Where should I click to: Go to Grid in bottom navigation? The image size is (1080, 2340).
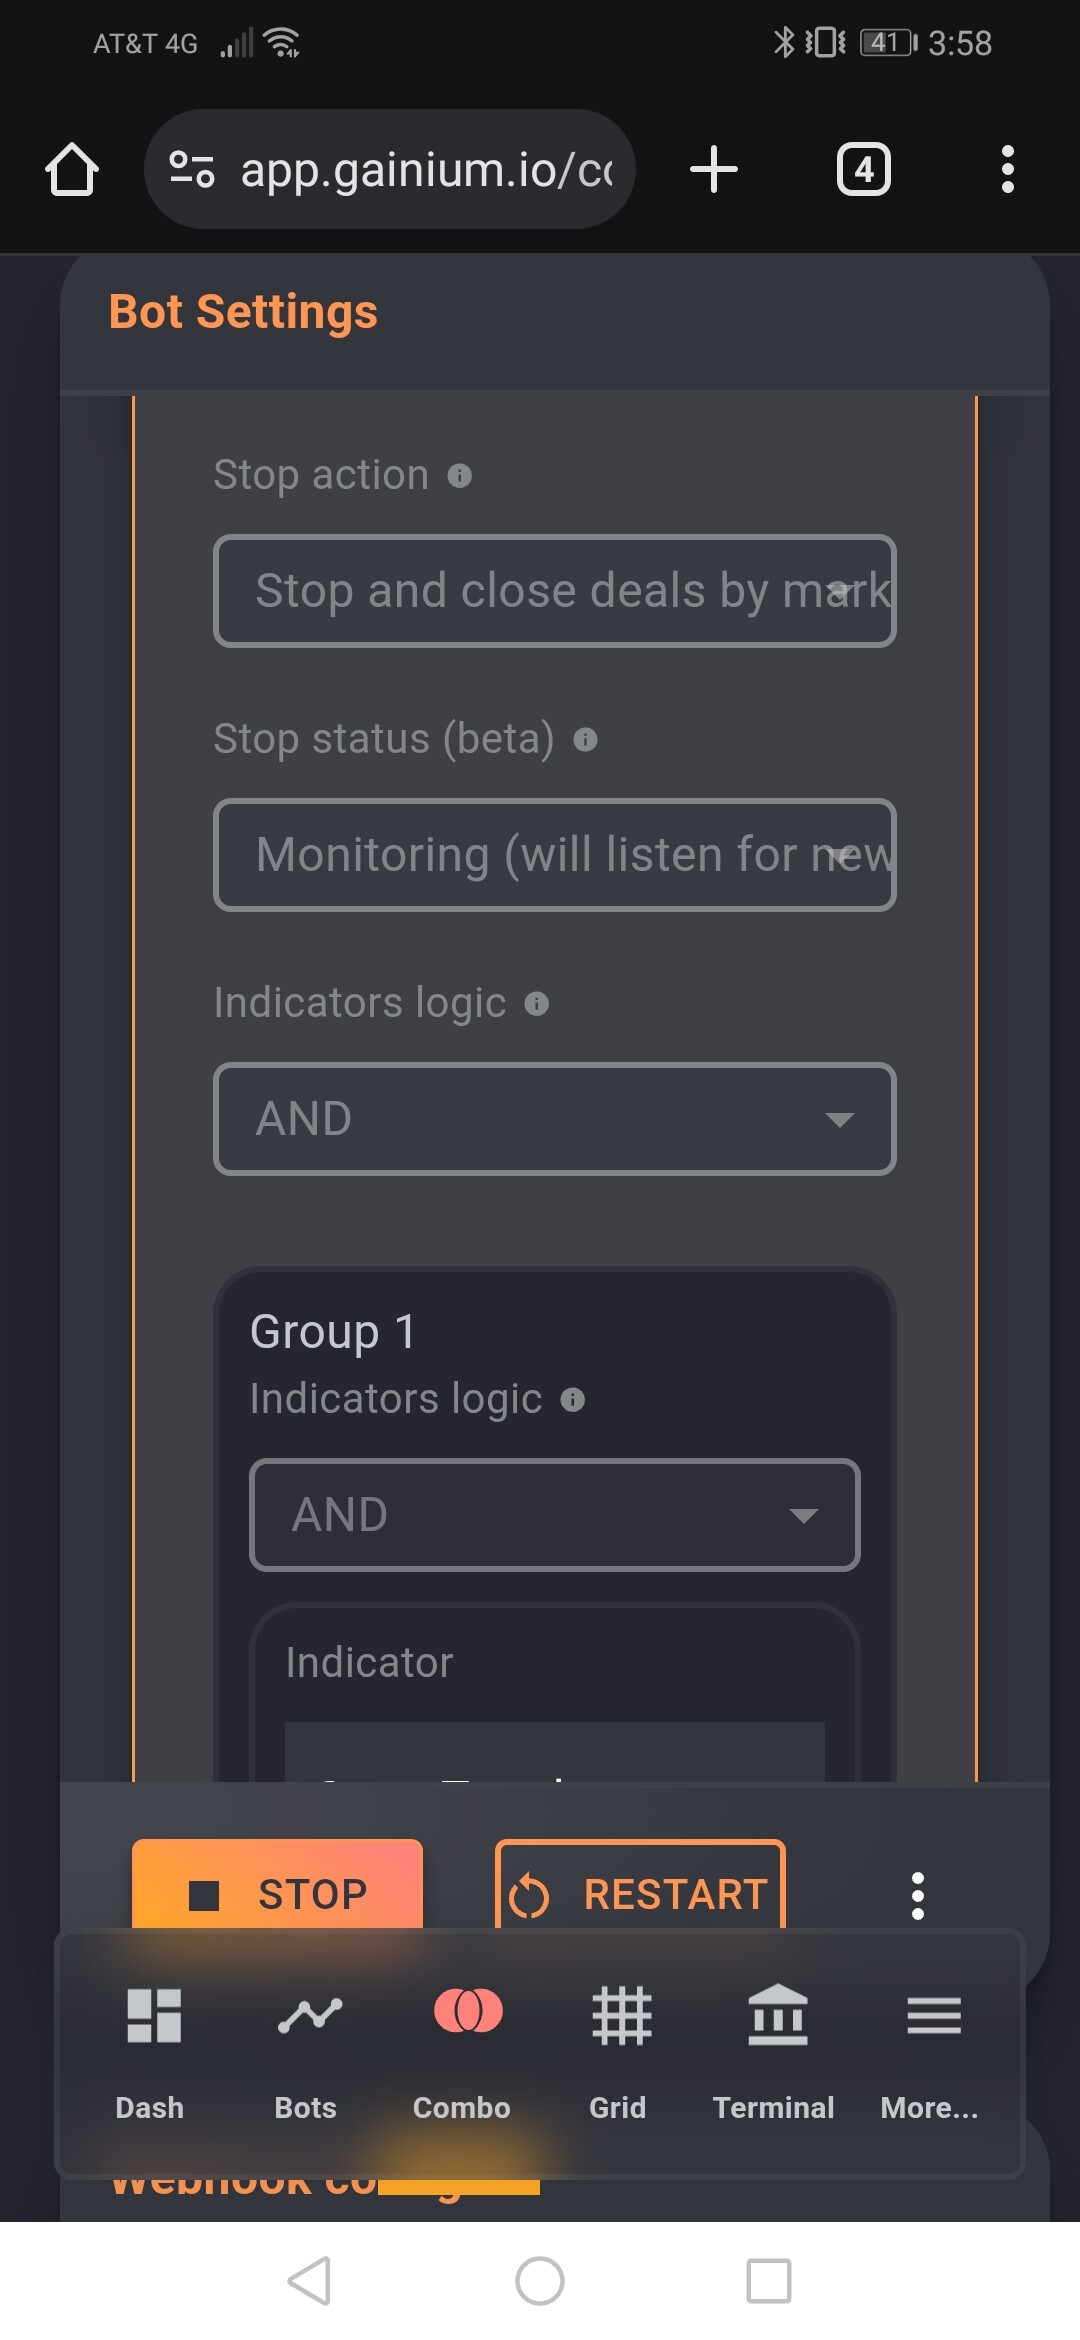point(618,2055)
